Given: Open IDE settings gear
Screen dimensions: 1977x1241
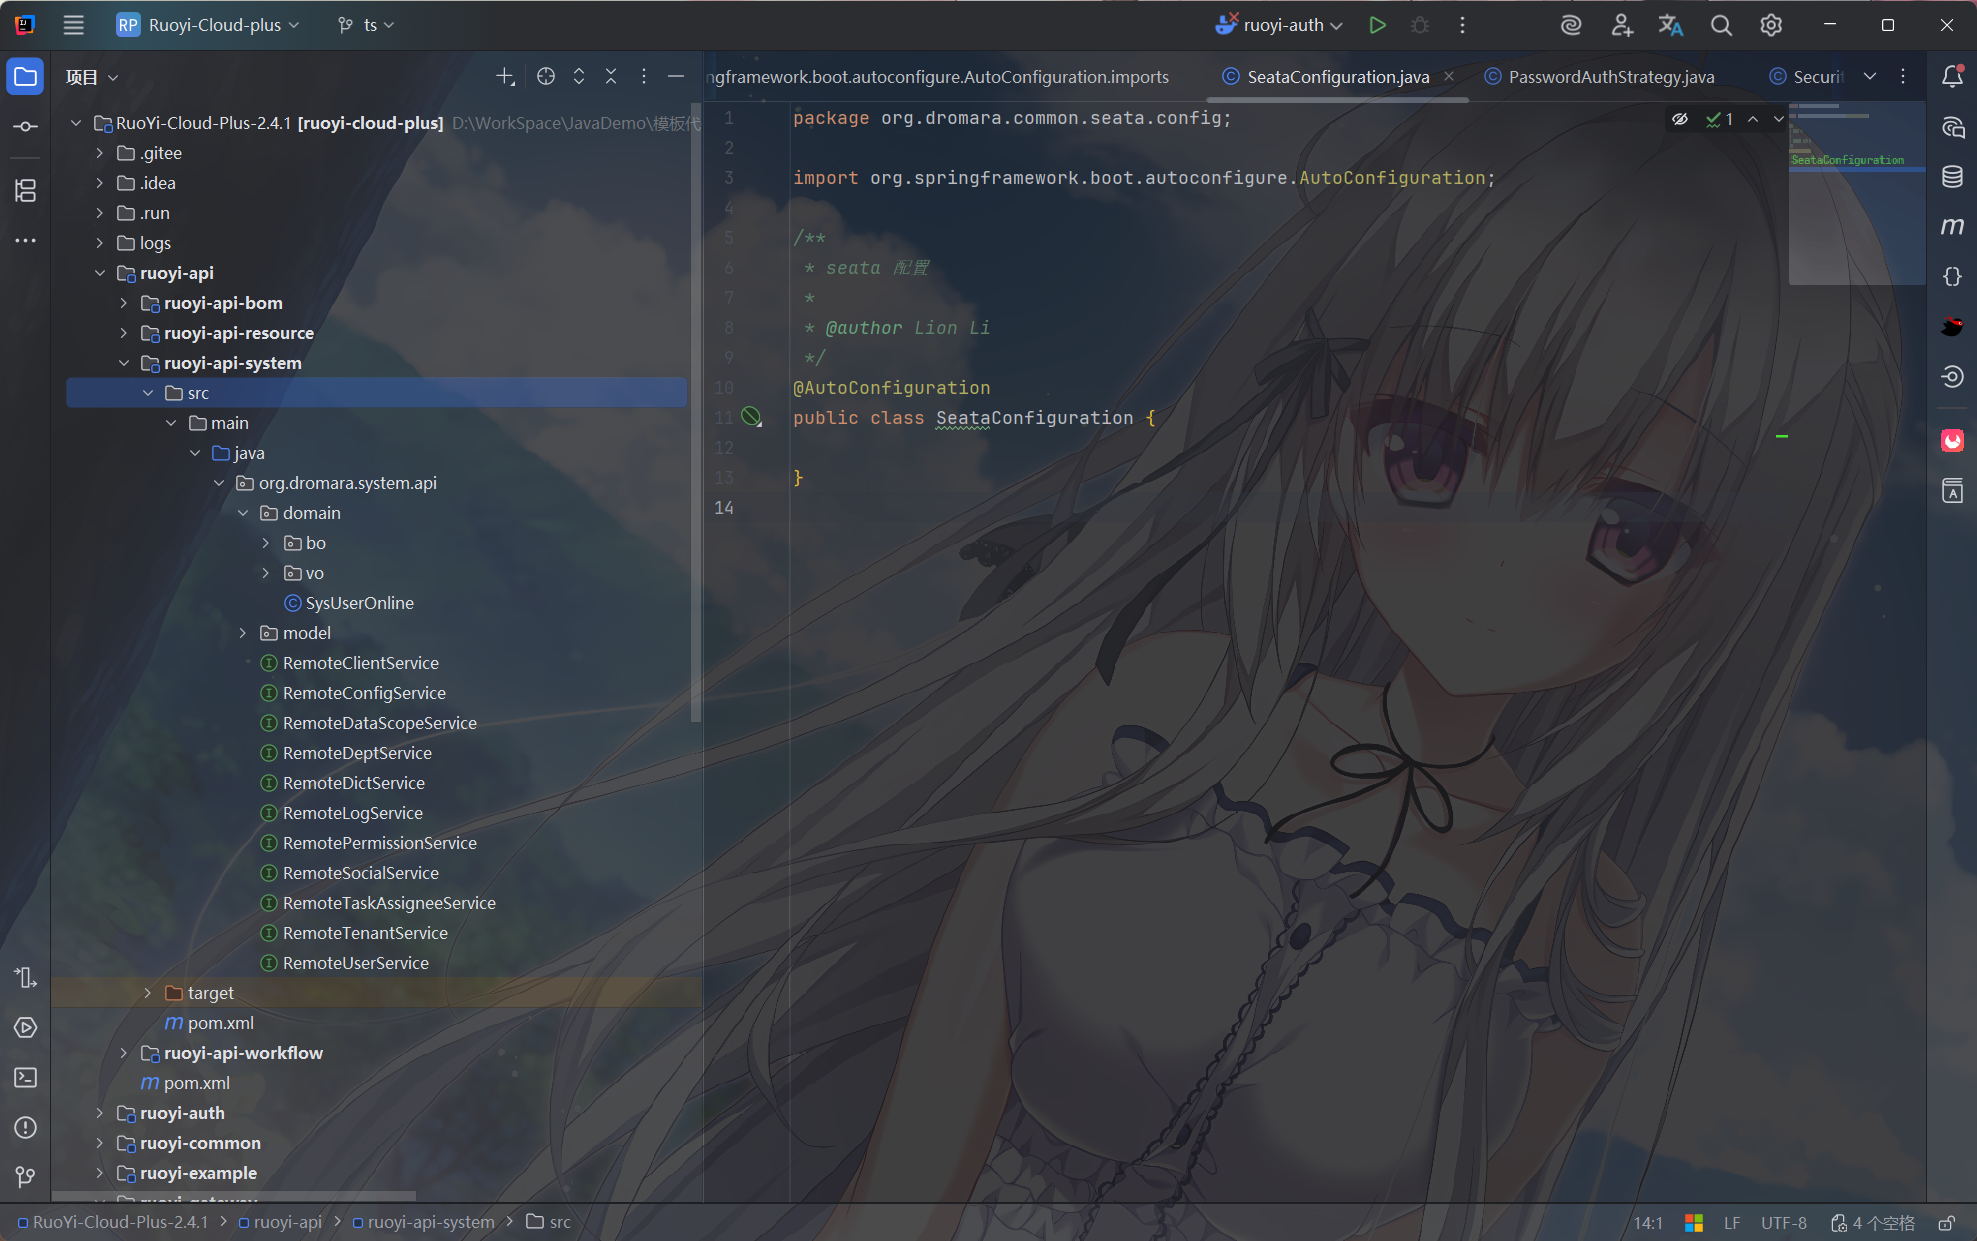Looking at the screenshot, I should click(1771, 25).
